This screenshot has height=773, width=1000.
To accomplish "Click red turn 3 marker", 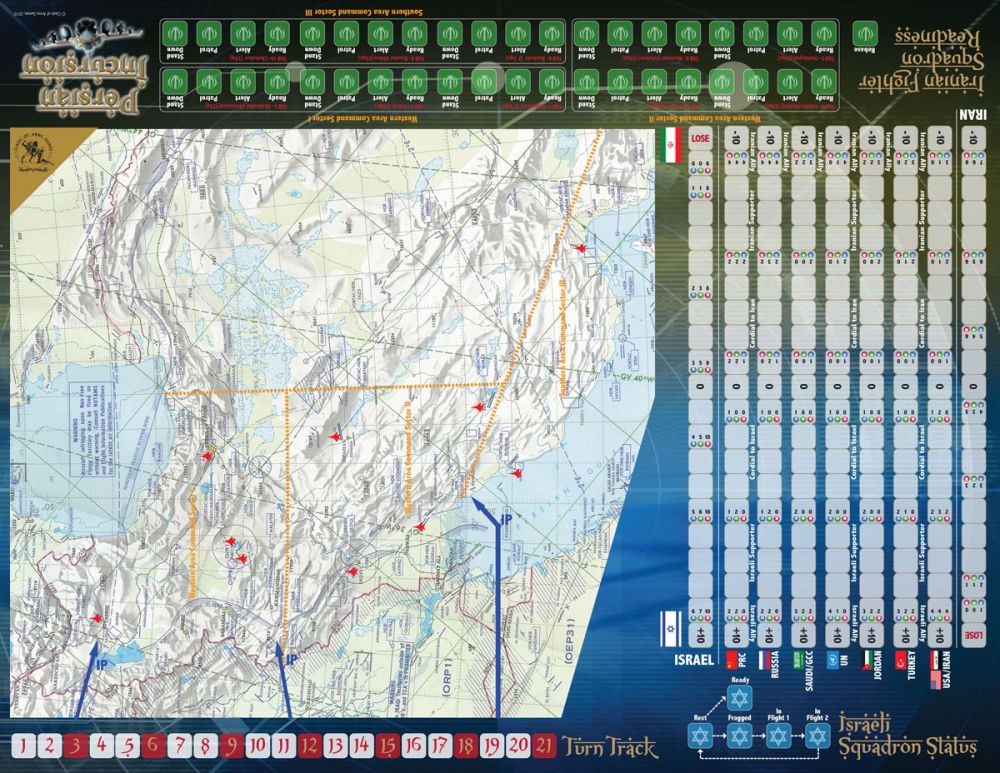I will click(76, 746).
